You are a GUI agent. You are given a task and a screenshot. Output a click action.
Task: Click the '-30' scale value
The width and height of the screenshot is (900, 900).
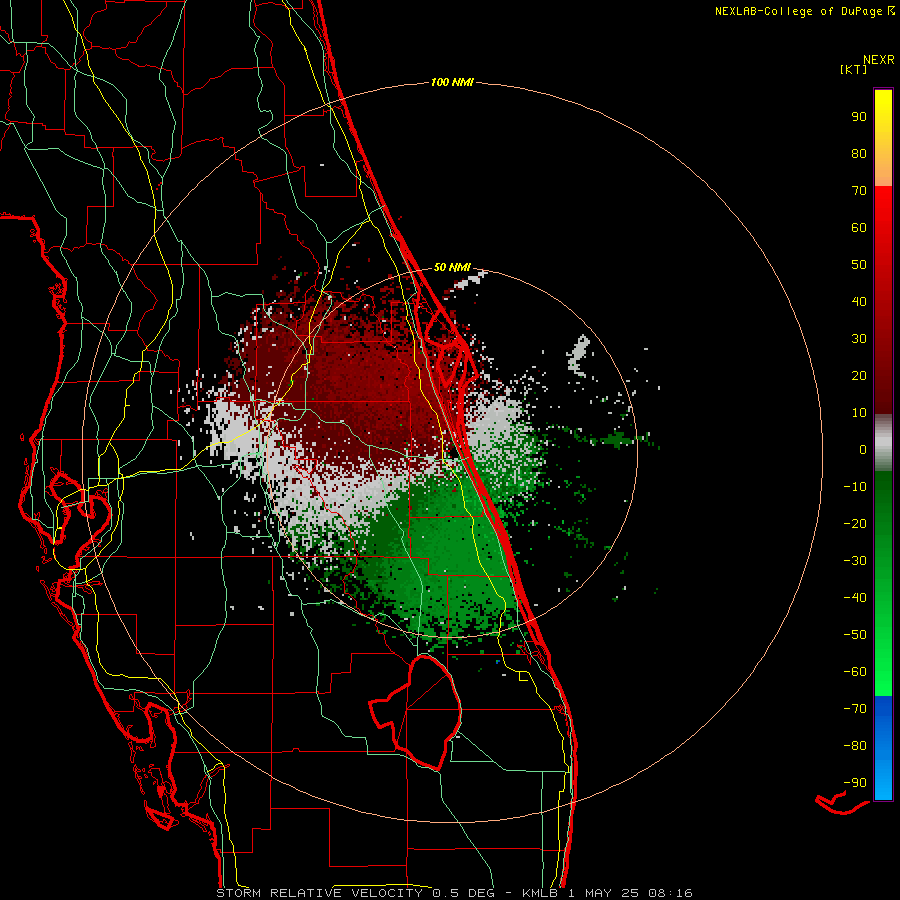click(x=855, y=561)
